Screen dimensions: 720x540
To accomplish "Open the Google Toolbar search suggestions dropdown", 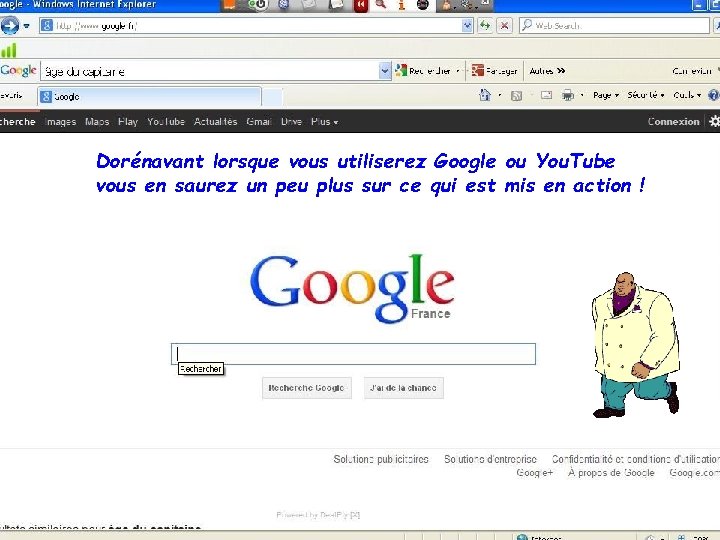I will (385, 71).
